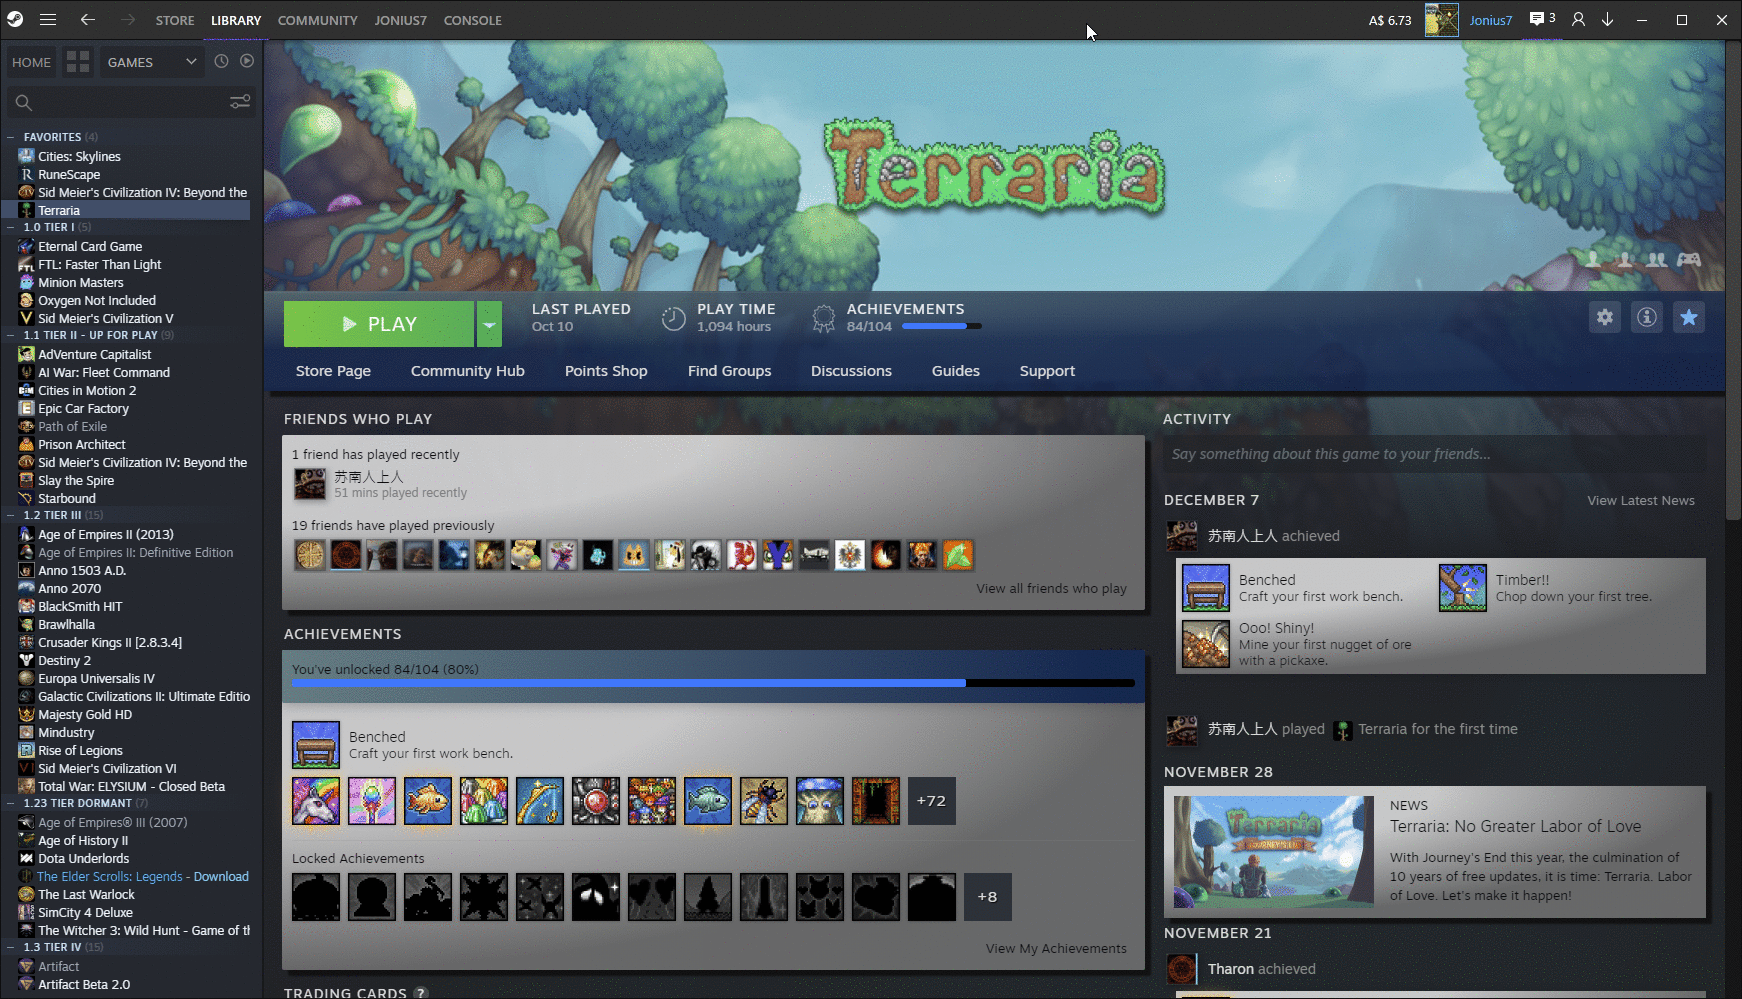Open Terraria Support page
1742x999 pixels.
(x=1047, y=371)
